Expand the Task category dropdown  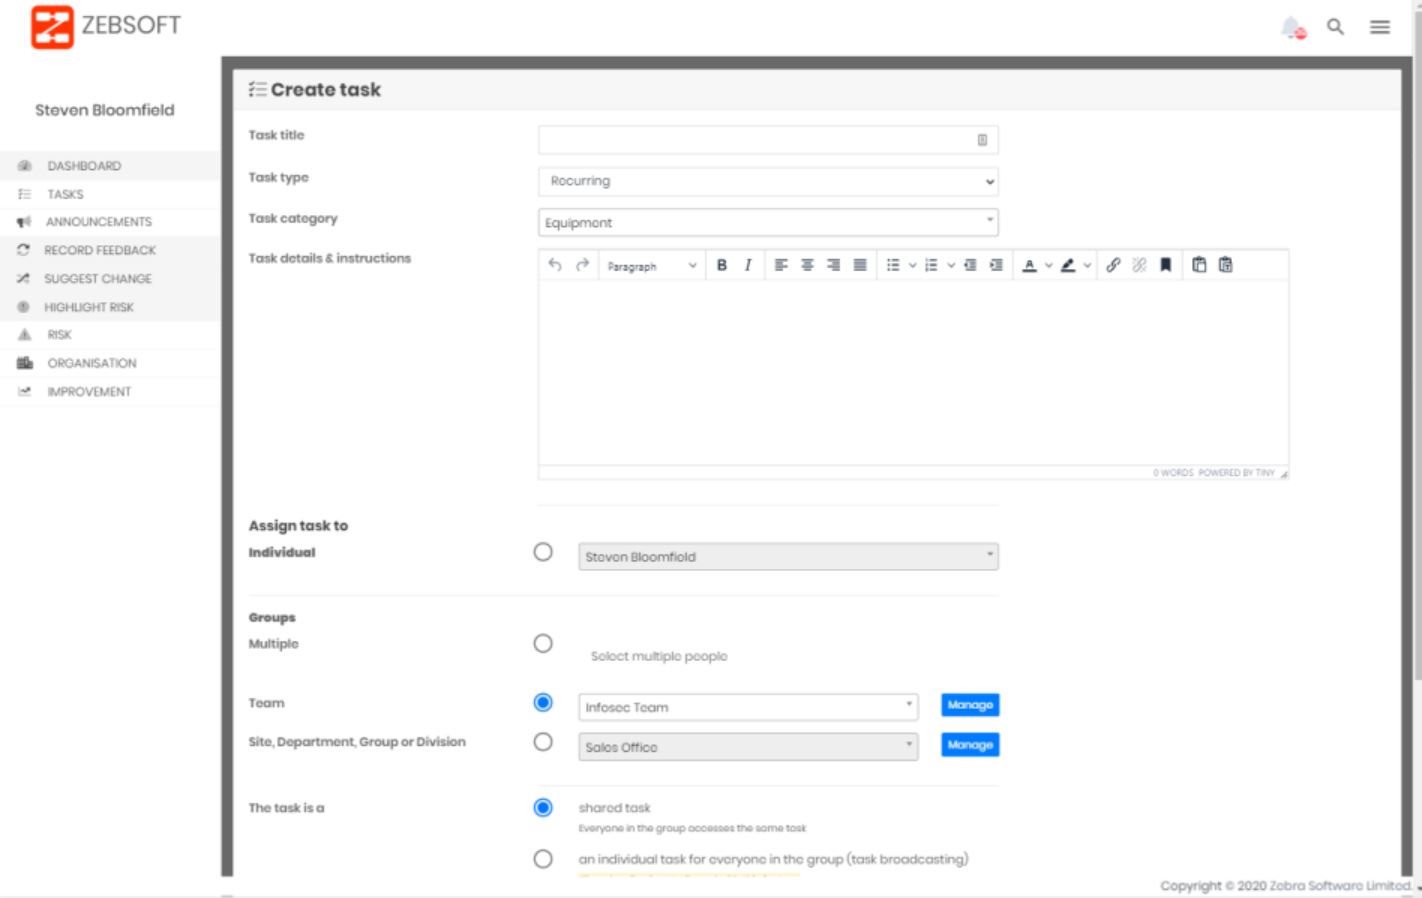point(768,222)
